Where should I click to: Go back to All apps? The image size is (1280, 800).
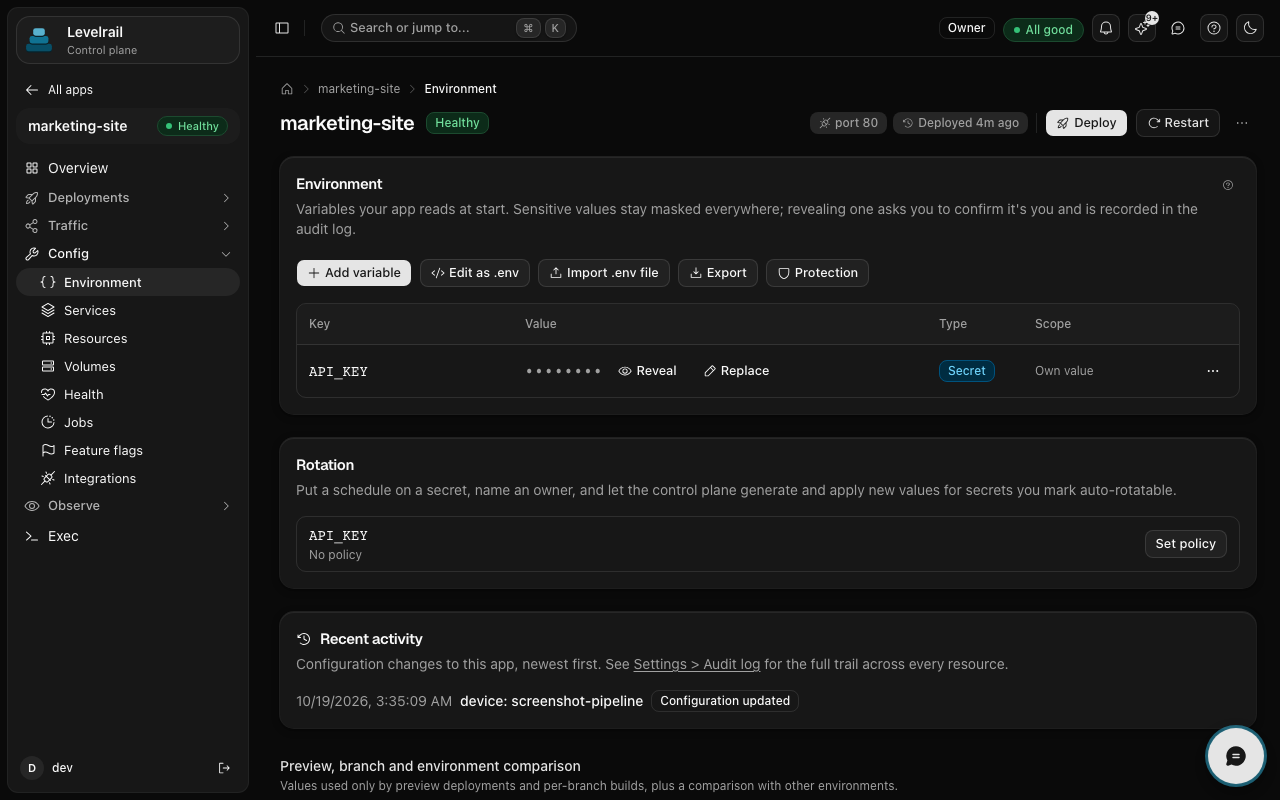(x=60, y=90)
